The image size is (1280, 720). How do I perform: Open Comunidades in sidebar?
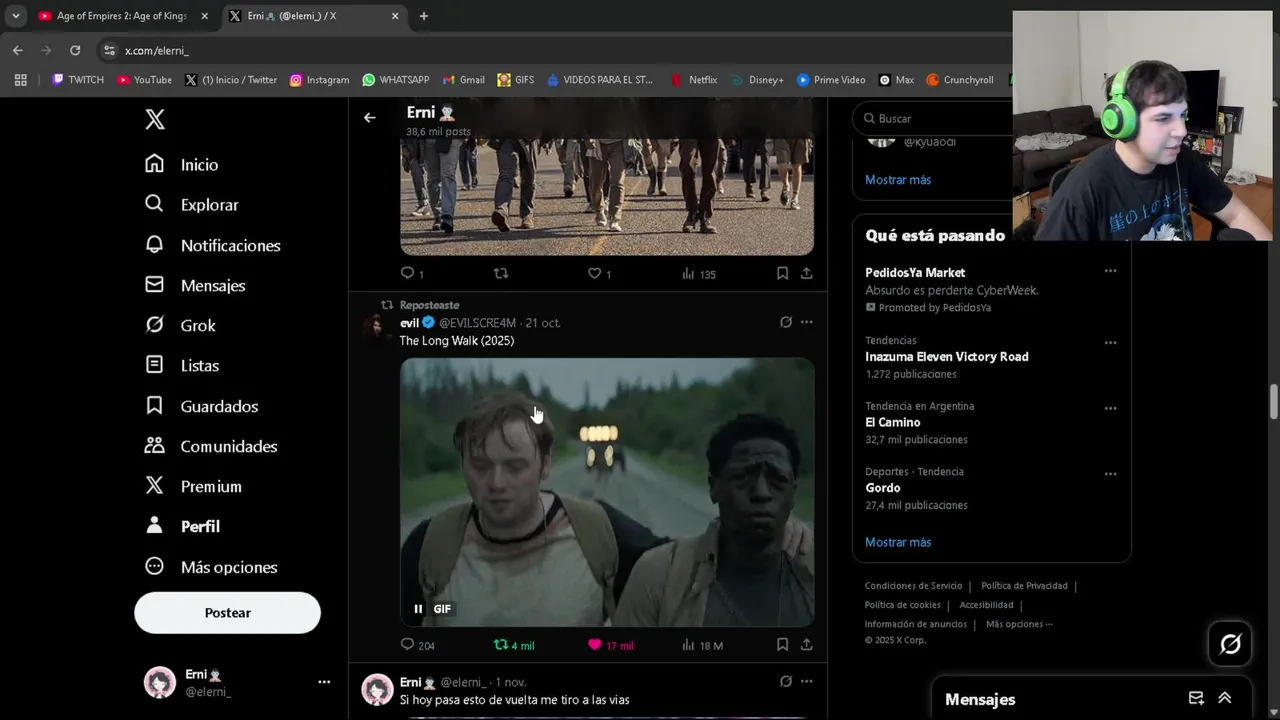pos(211,446)
